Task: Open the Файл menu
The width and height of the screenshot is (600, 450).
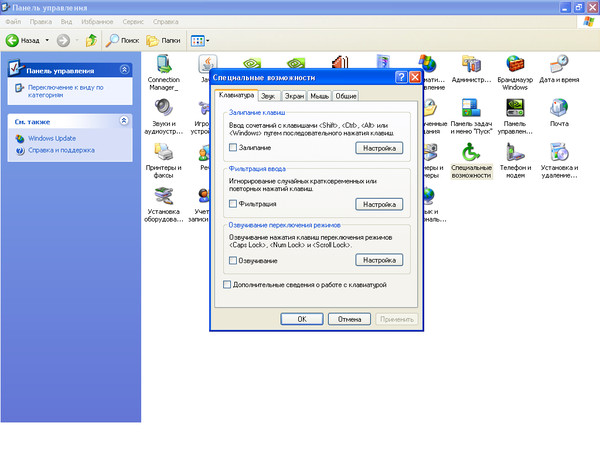Action: click(13, 22)
